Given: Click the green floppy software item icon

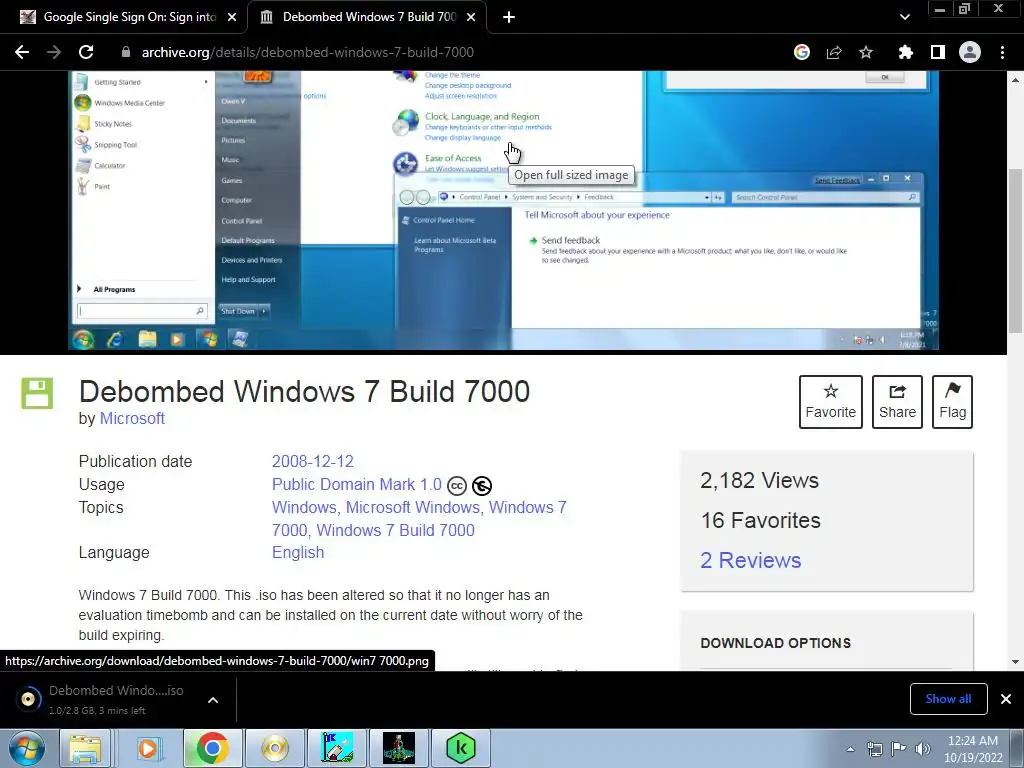Looking at the screenshot, I should [x=37, y=393].
